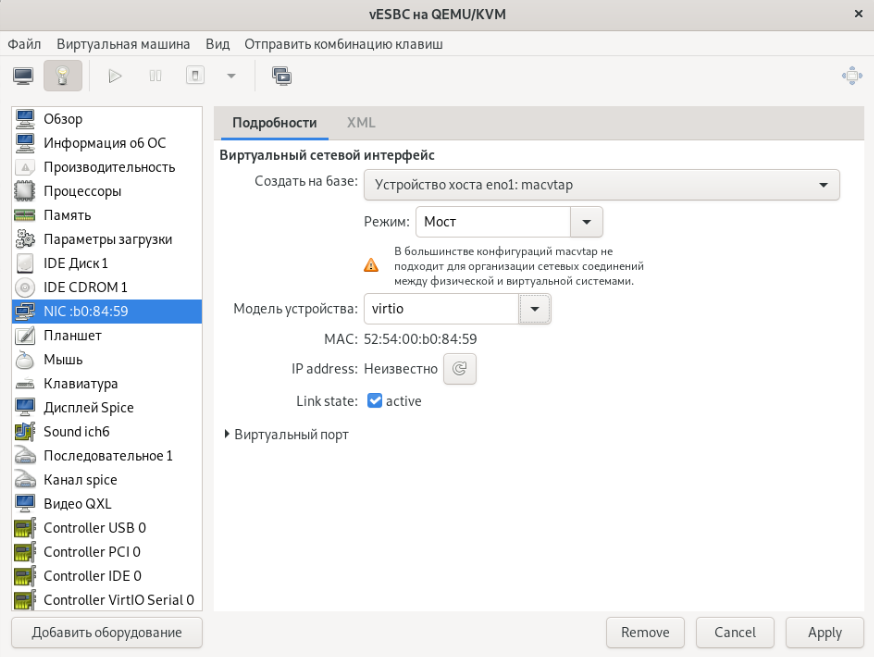Click the graphical console monitor toolbar icon

(23, 75)
